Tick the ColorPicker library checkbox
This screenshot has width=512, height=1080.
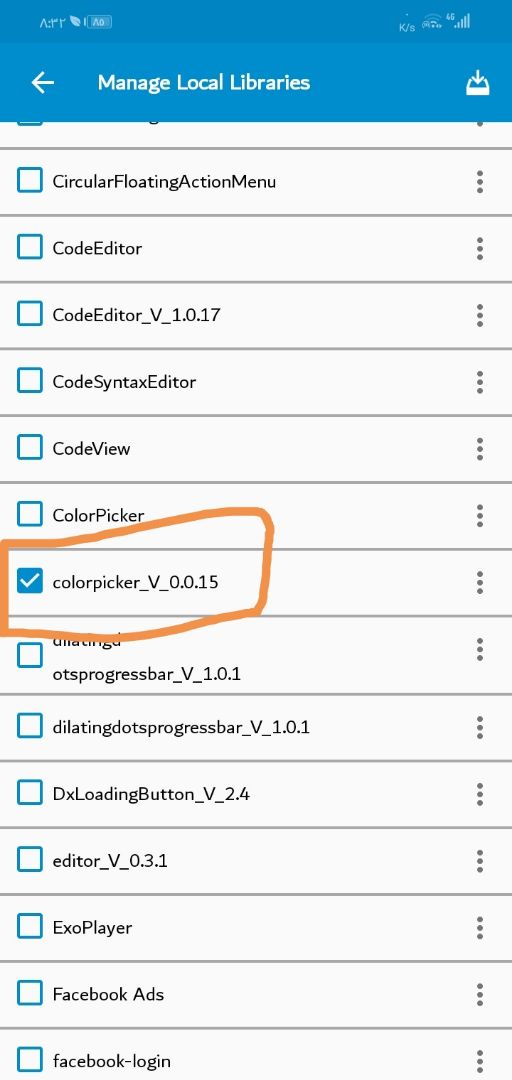click(x=29, y=515)
